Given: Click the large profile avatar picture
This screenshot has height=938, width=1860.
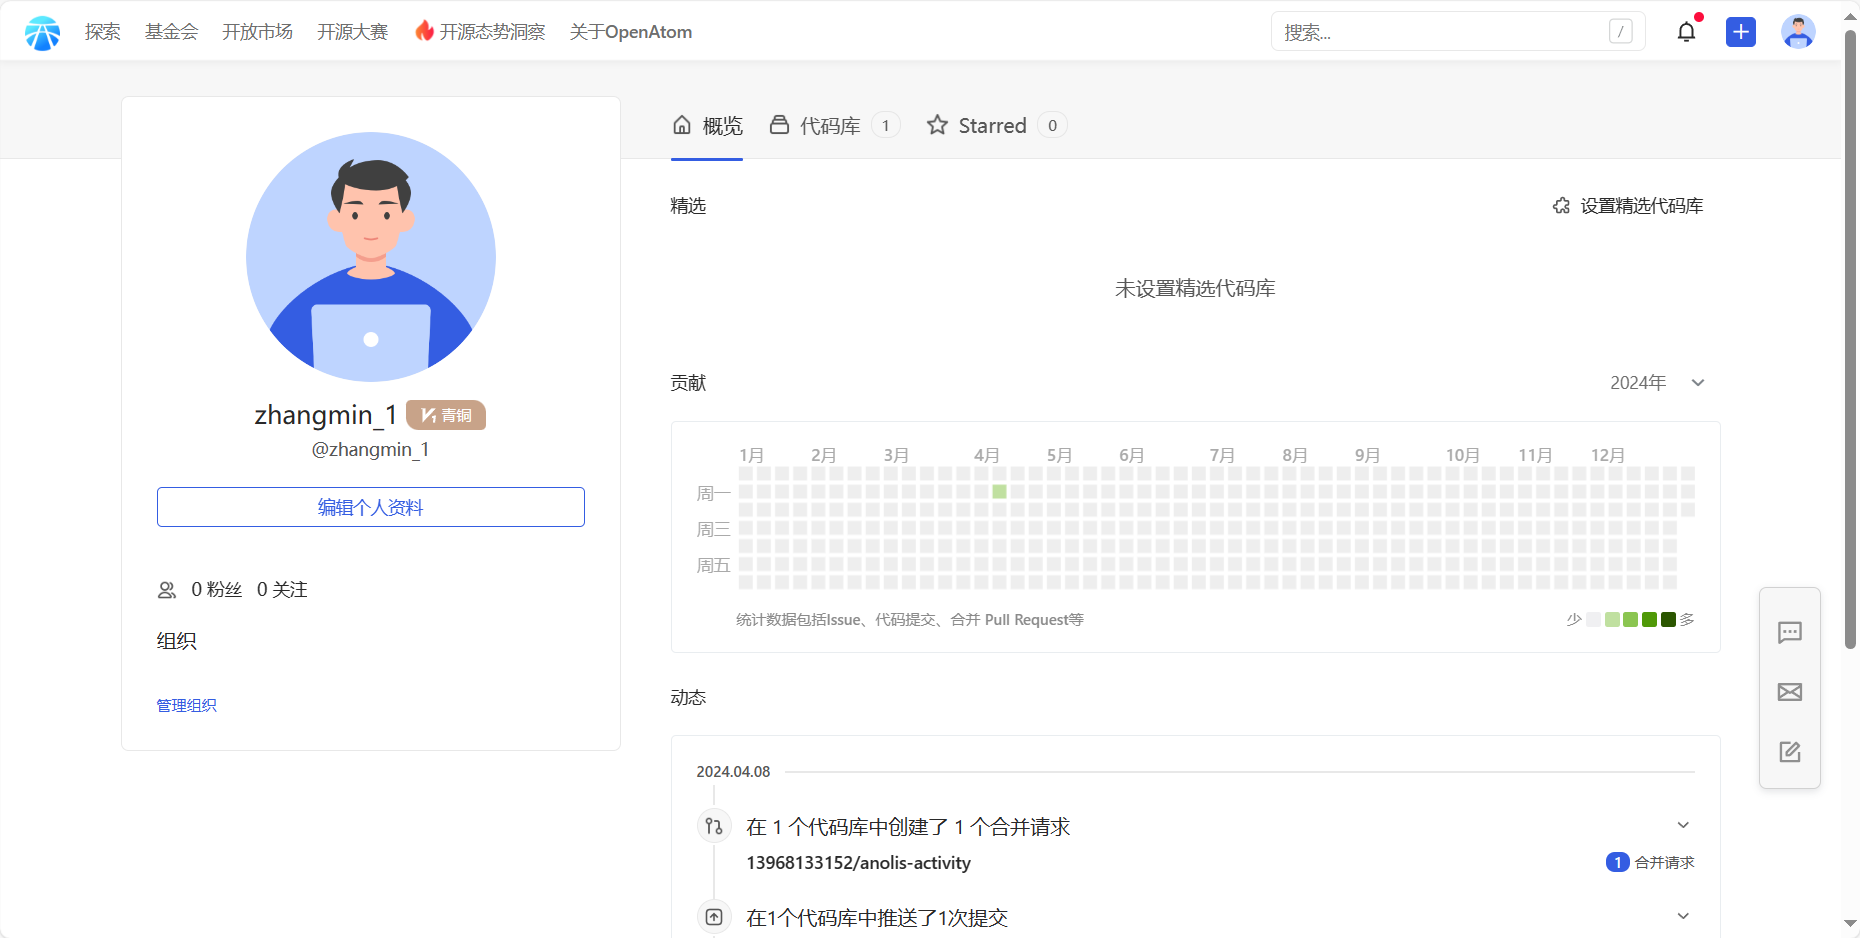Looking at the screenshot, I should tap(371, 257).
